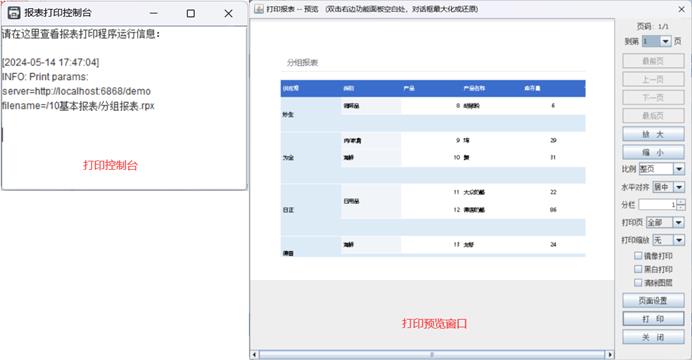Click the right arrow of preview scrollbar
The height and width of the screenshot is (360, 692).
click(610, 354)
